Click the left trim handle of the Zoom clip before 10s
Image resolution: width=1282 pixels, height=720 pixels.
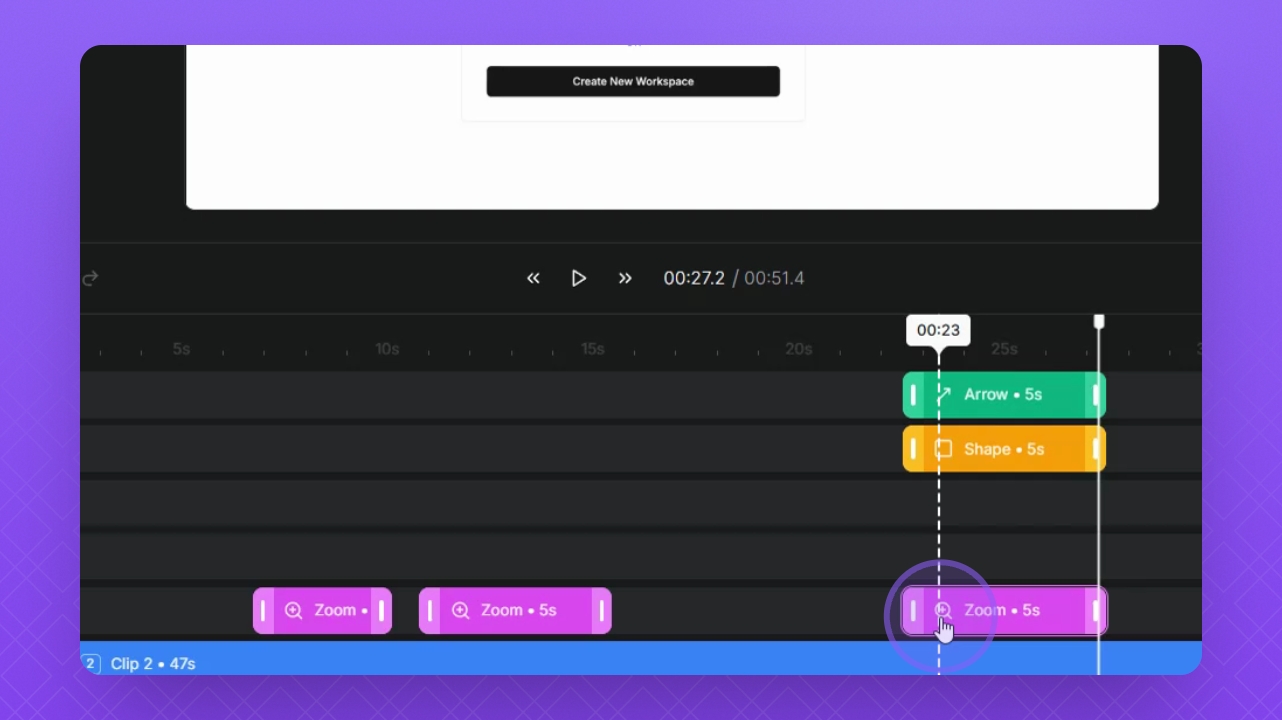(x=263, y=611)
